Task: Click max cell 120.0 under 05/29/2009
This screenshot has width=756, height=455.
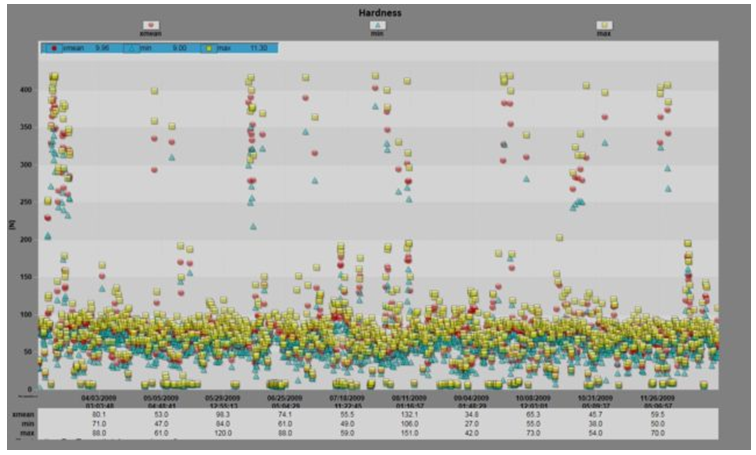Action: [223, 433]
